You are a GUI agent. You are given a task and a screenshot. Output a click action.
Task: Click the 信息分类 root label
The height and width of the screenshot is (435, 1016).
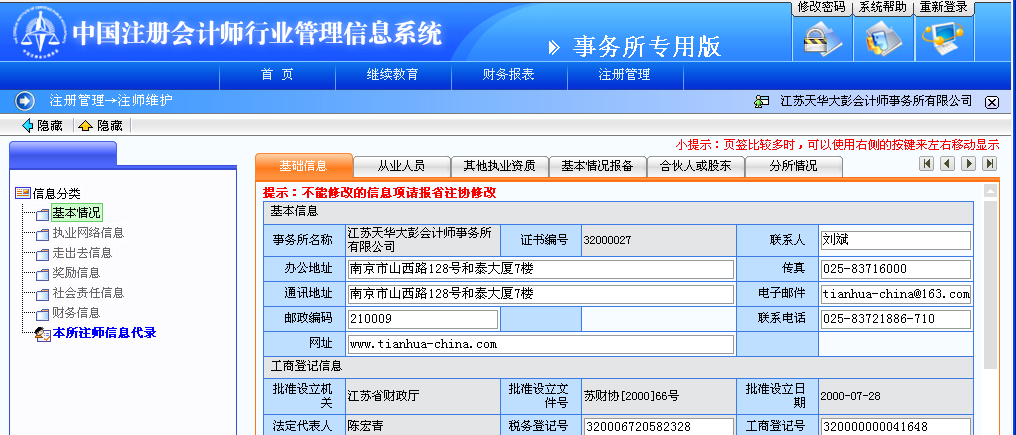(x=57, y=193)
